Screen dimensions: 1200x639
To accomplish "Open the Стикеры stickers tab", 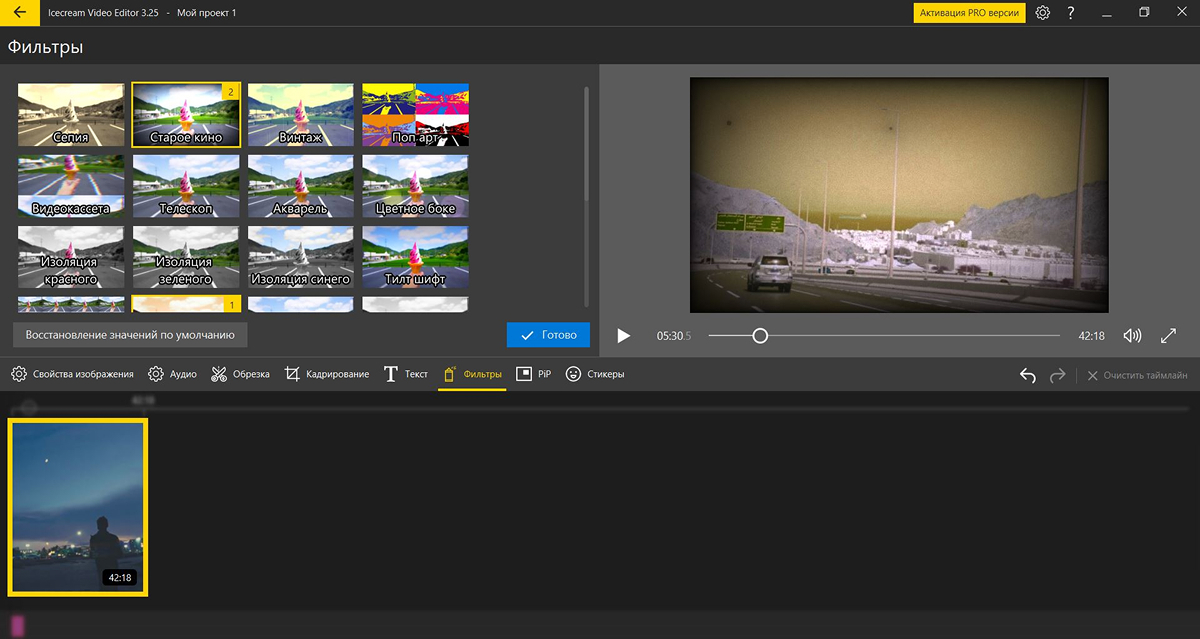I will (595, 374).
